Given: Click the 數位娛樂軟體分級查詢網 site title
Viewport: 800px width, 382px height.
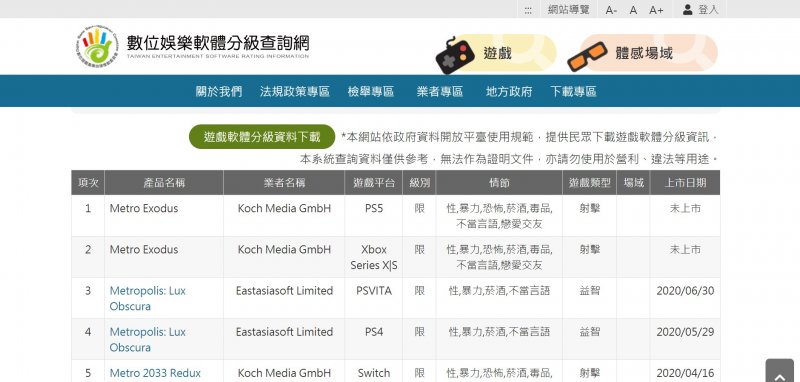Looking at the screenshot, I should click(218, 43).
